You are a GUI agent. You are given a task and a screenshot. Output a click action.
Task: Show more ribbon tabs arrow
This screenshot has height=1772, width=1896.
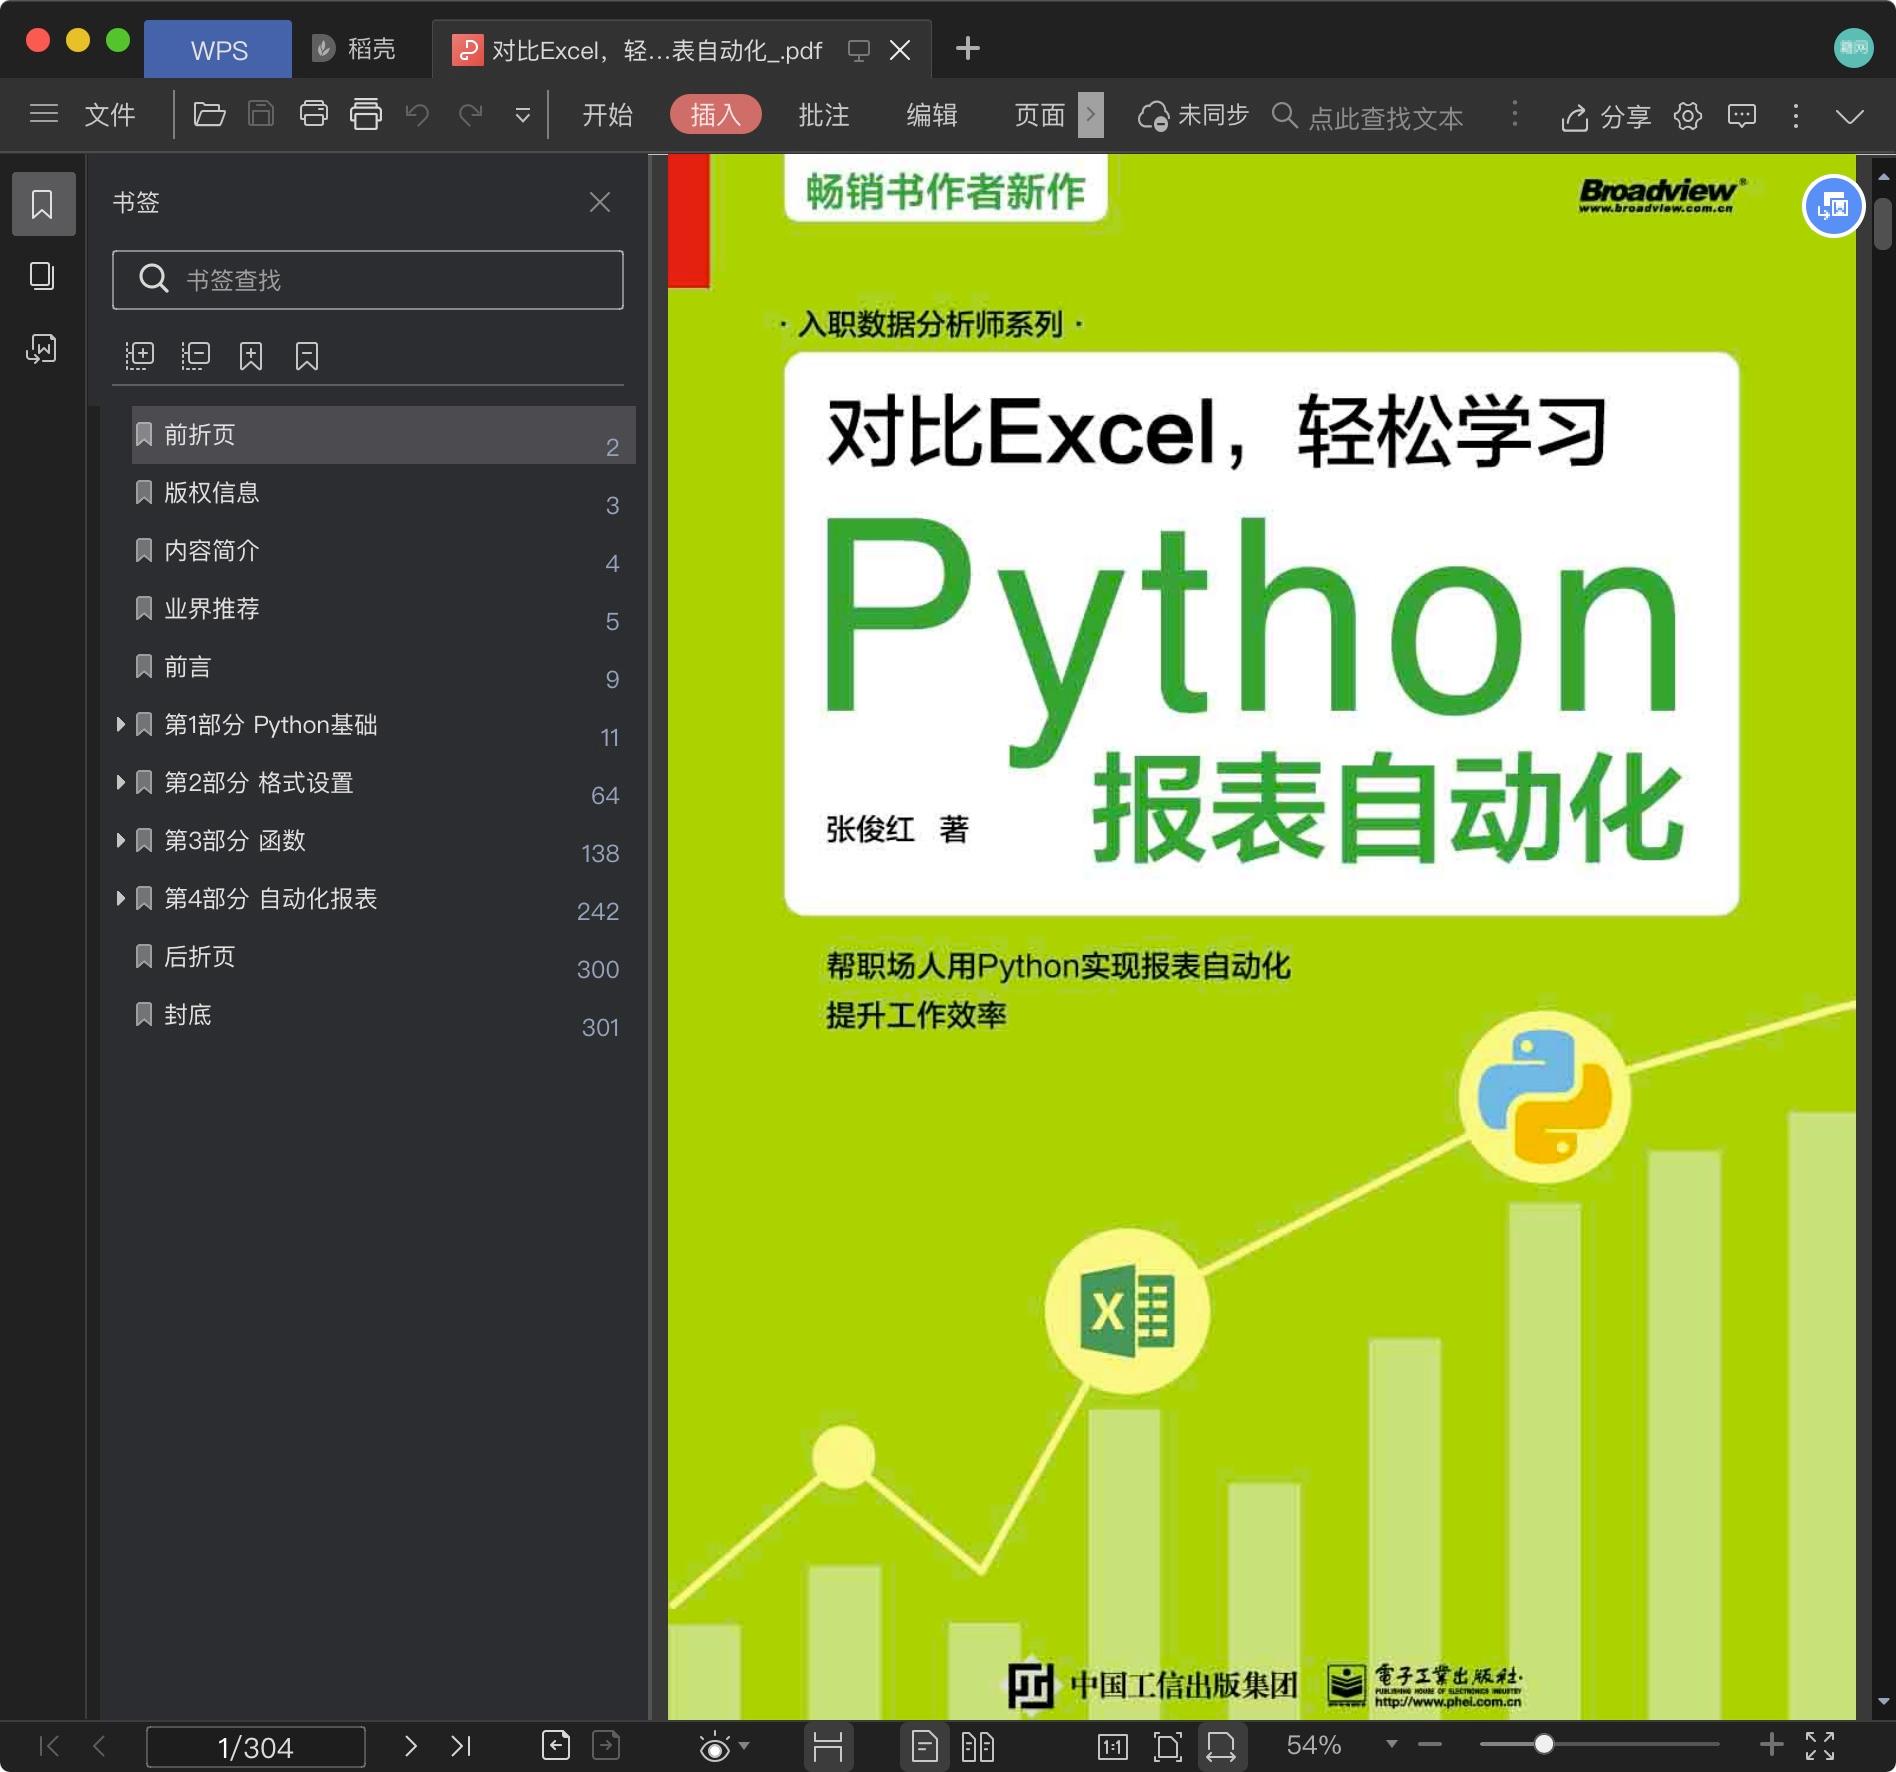coord(1091,115)
